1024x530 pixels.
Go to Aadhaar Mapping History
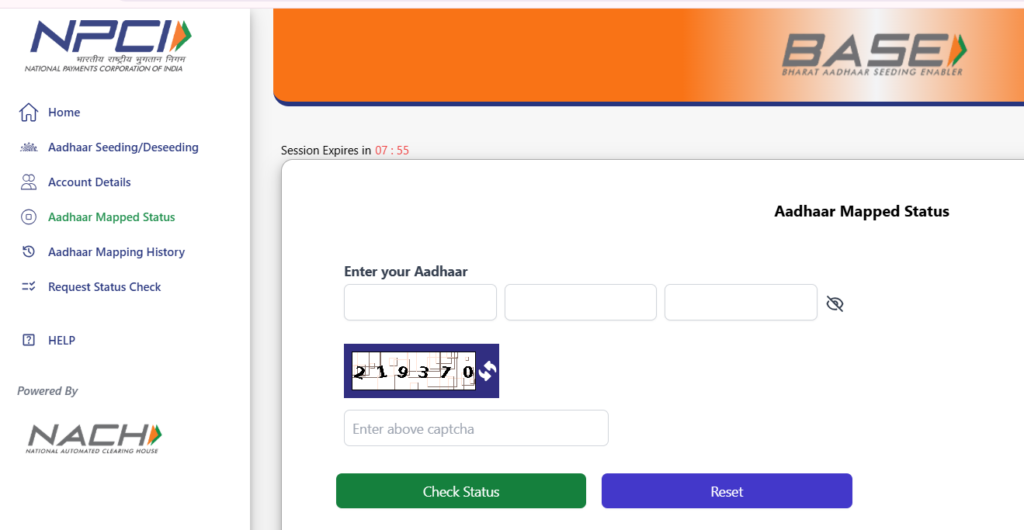[x=116, y=252]
